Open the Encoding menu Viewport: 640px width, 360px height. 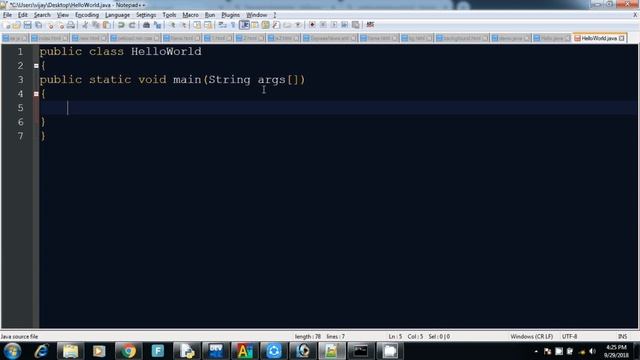[x=87, y=15]
